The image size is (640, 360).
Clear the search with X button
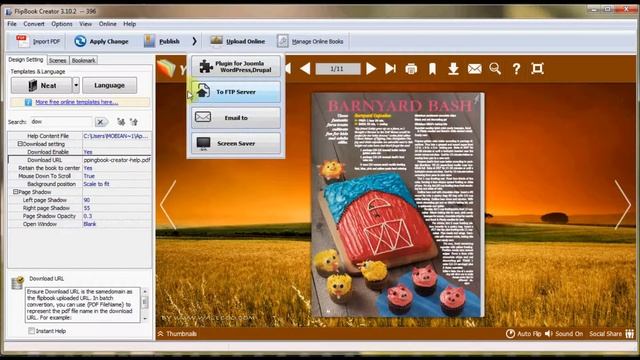click(100, 122)
